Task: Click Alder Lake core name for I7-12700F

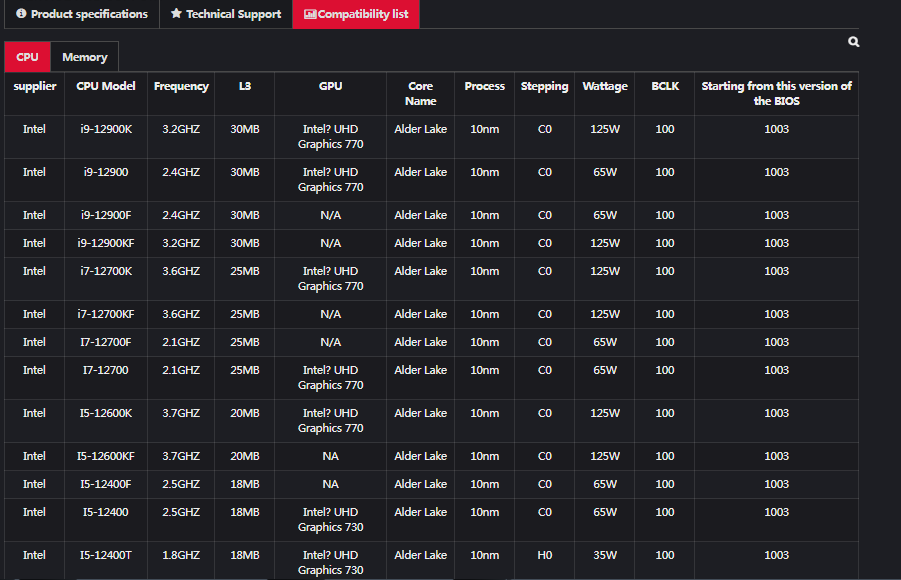Action: click(421, 343)
